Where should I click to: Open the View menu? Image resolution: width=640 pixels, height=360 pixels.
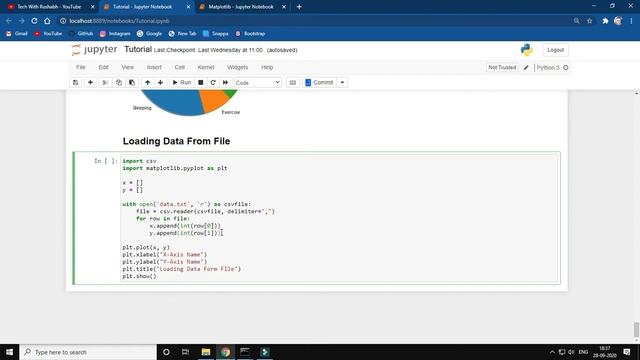click(x=127, y=67)
